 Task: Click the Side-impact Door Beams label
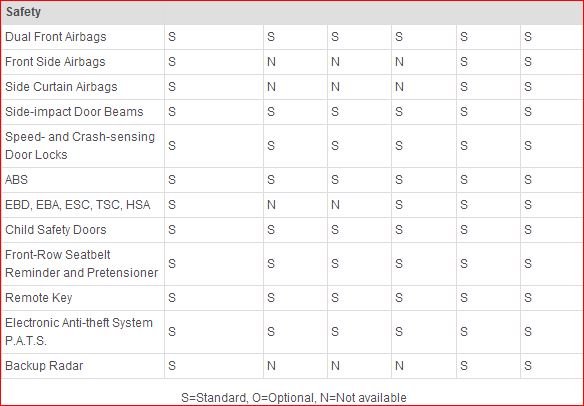(74, 112)
